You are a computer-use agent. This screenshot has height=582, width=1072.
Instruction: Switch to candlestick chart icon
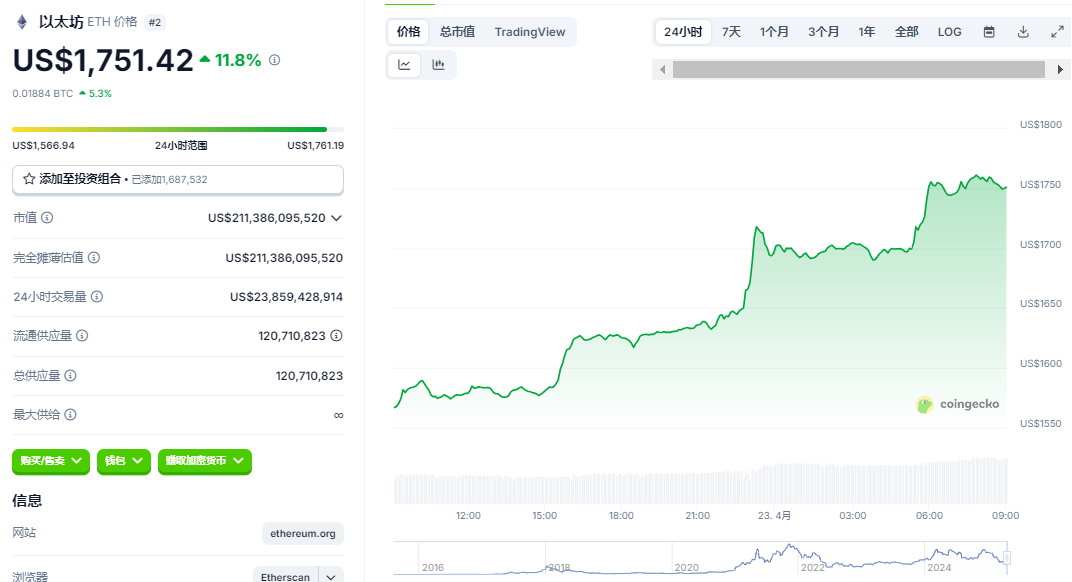point(438,65)
